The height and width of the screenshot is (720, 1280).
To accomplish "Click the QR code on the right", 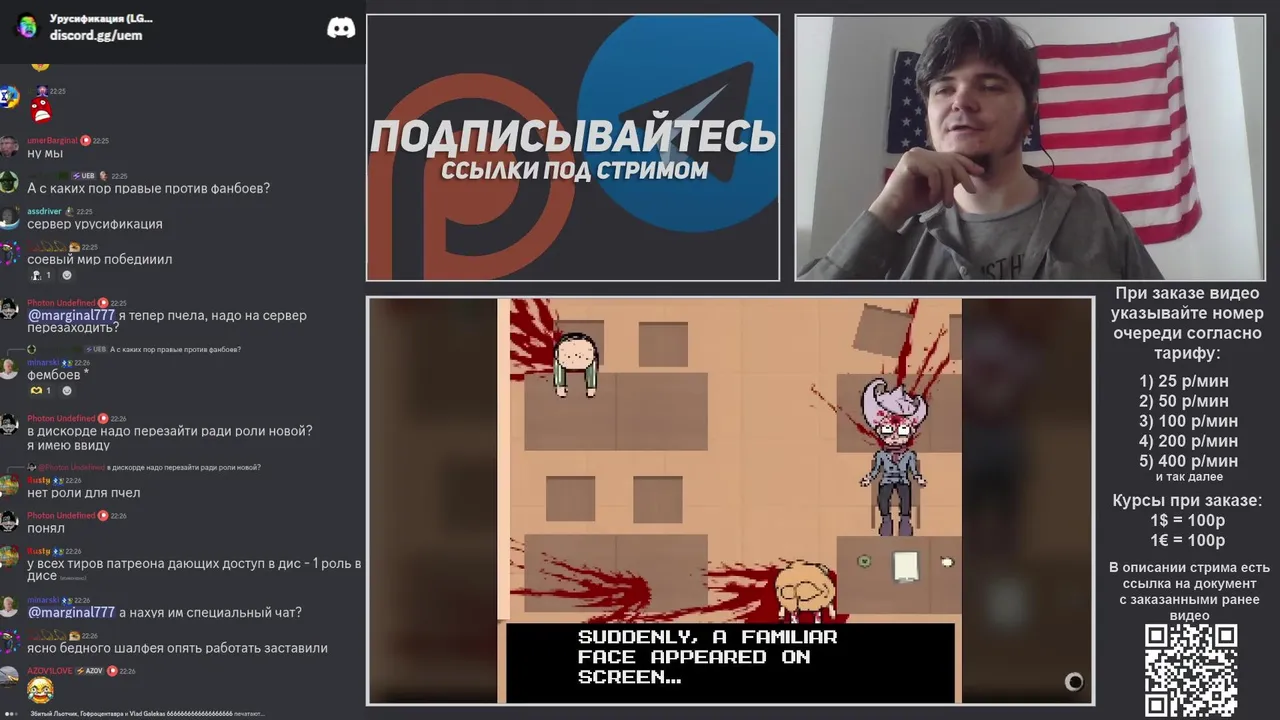I will coord(1191,671).
